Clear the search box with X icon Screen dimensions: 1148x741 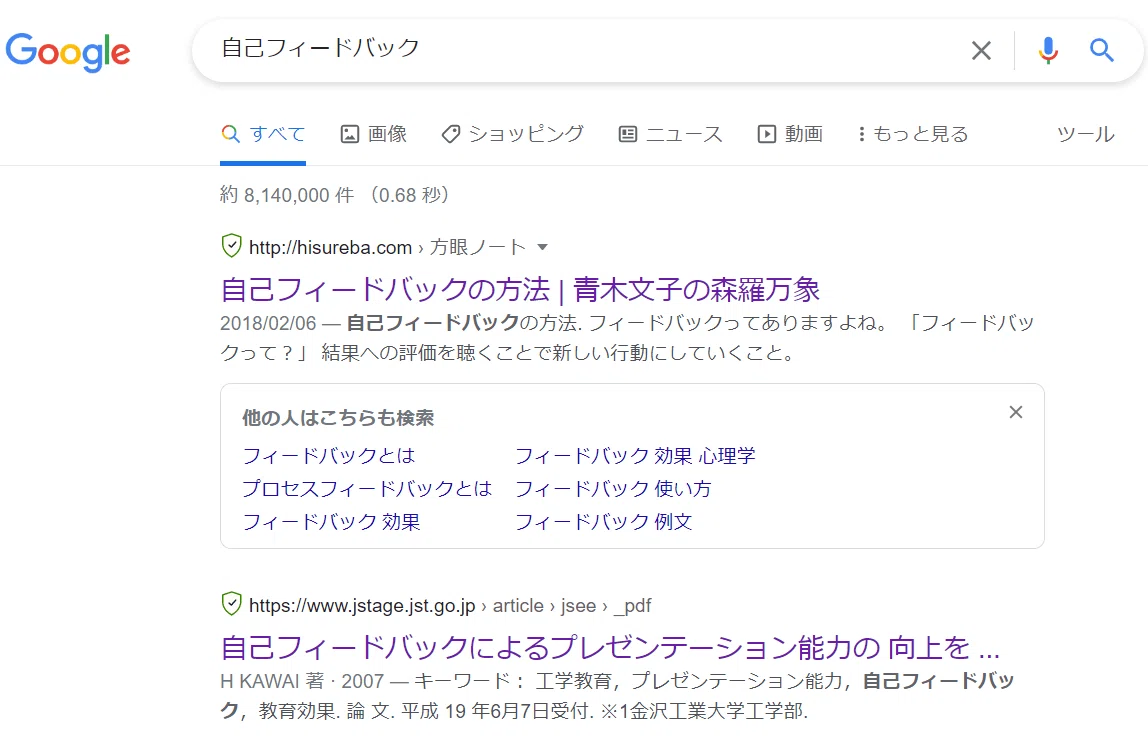point(981,51)
